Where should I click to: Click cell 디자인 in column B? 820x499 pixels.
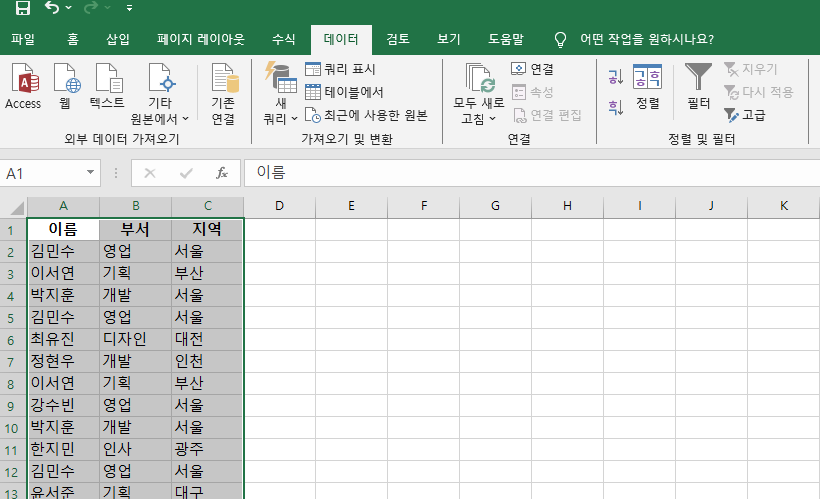[x=135, y=339]
